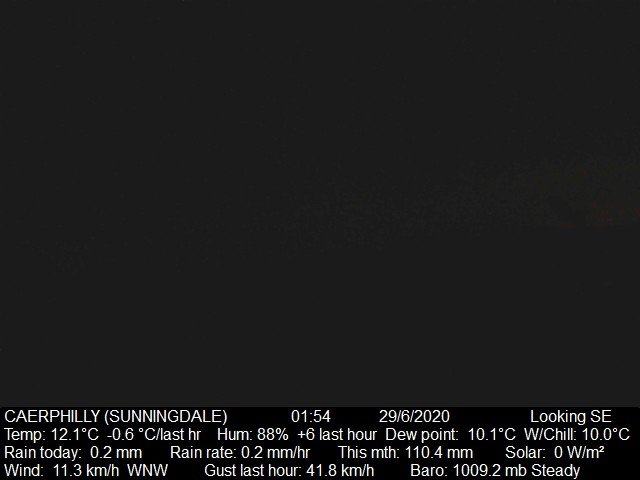Image resolution: width=640 pixels, height=480 pixels.
Task: Click the Rain rate 0.2 mm/hr reading
Action: point(240,453)
